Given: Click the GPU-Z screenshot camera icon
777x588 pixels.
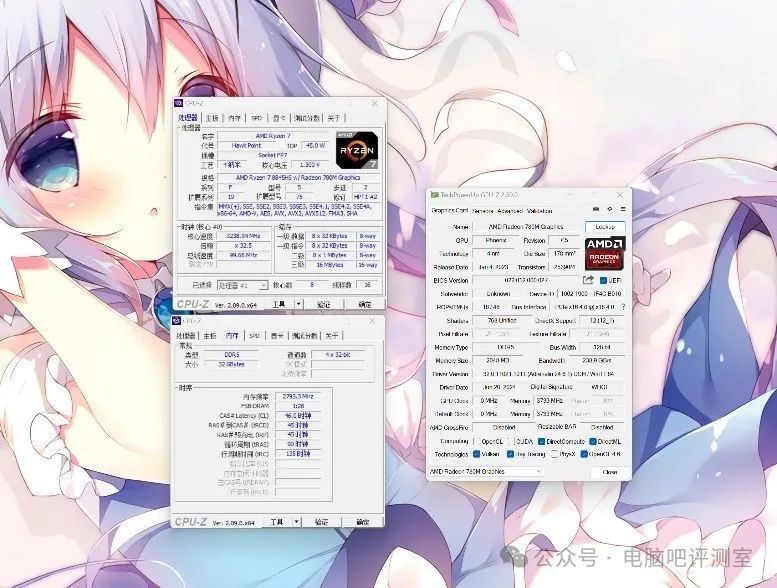Looking at the screenshot, I should coord(596,210).
